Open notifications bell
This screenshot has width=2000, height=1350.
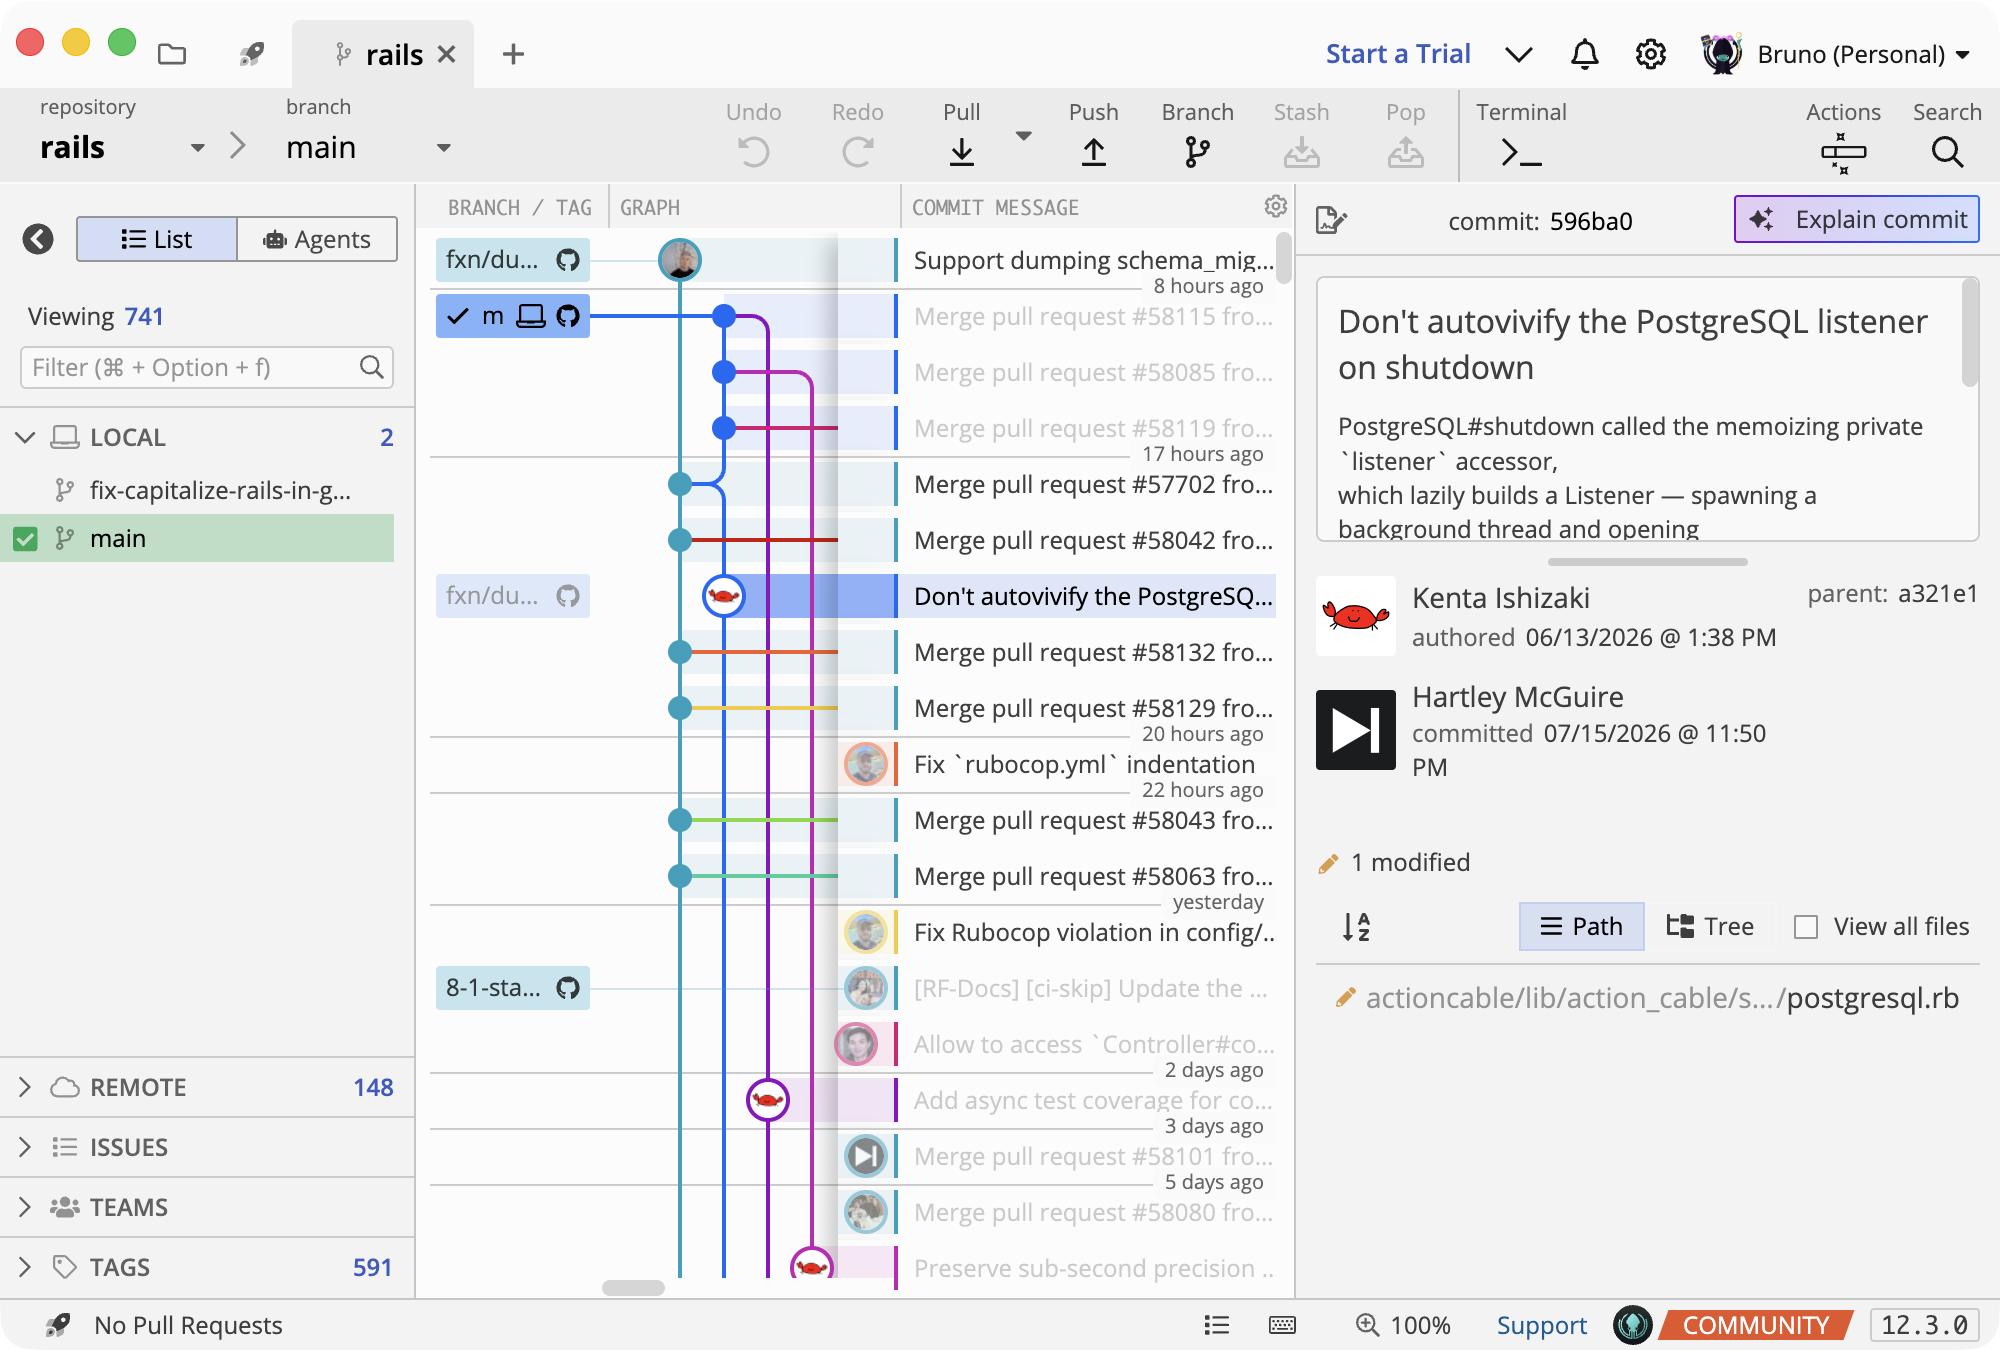coord(1585,54)
